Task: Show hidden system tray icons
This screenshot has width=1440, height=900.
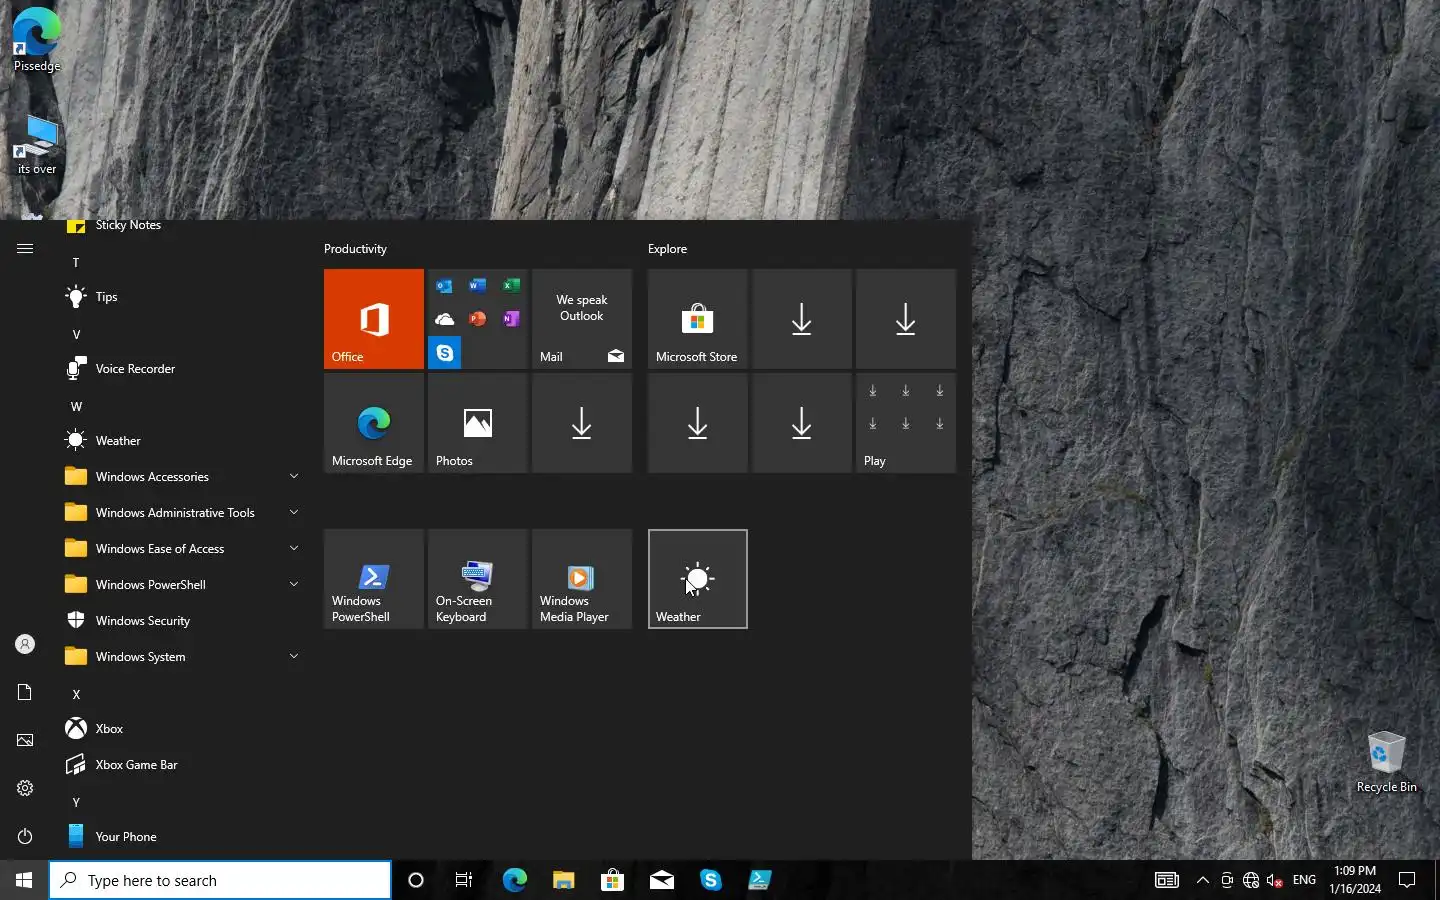Action: pos(1203,880)
